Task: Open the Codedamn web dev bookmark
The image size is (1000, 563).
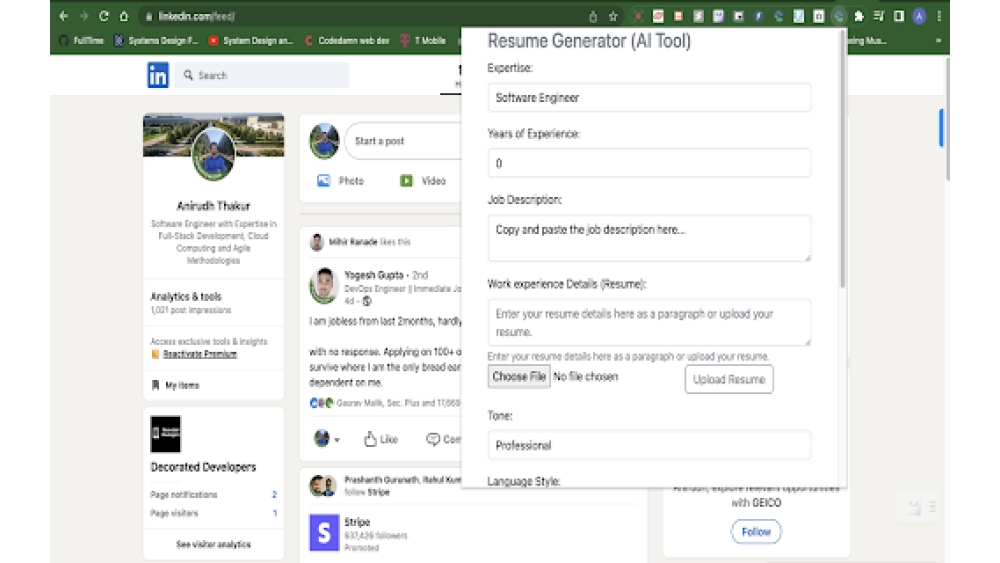Action: 347,40
